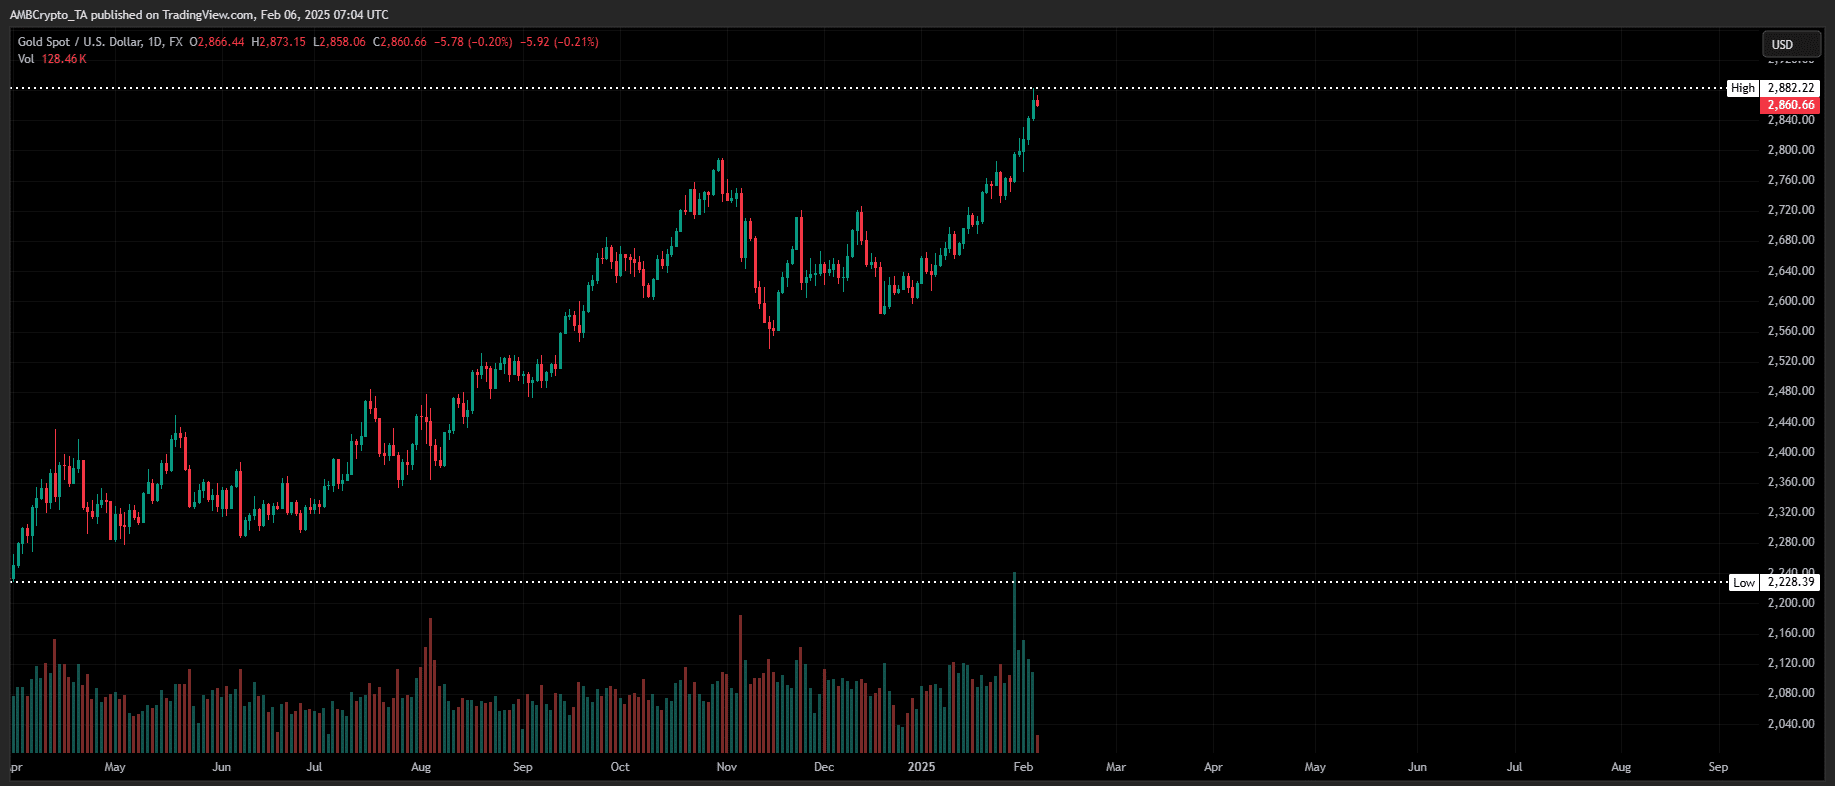Click the Vol 128.46K volume legend
1835x786 pixels.
point(52,59)
